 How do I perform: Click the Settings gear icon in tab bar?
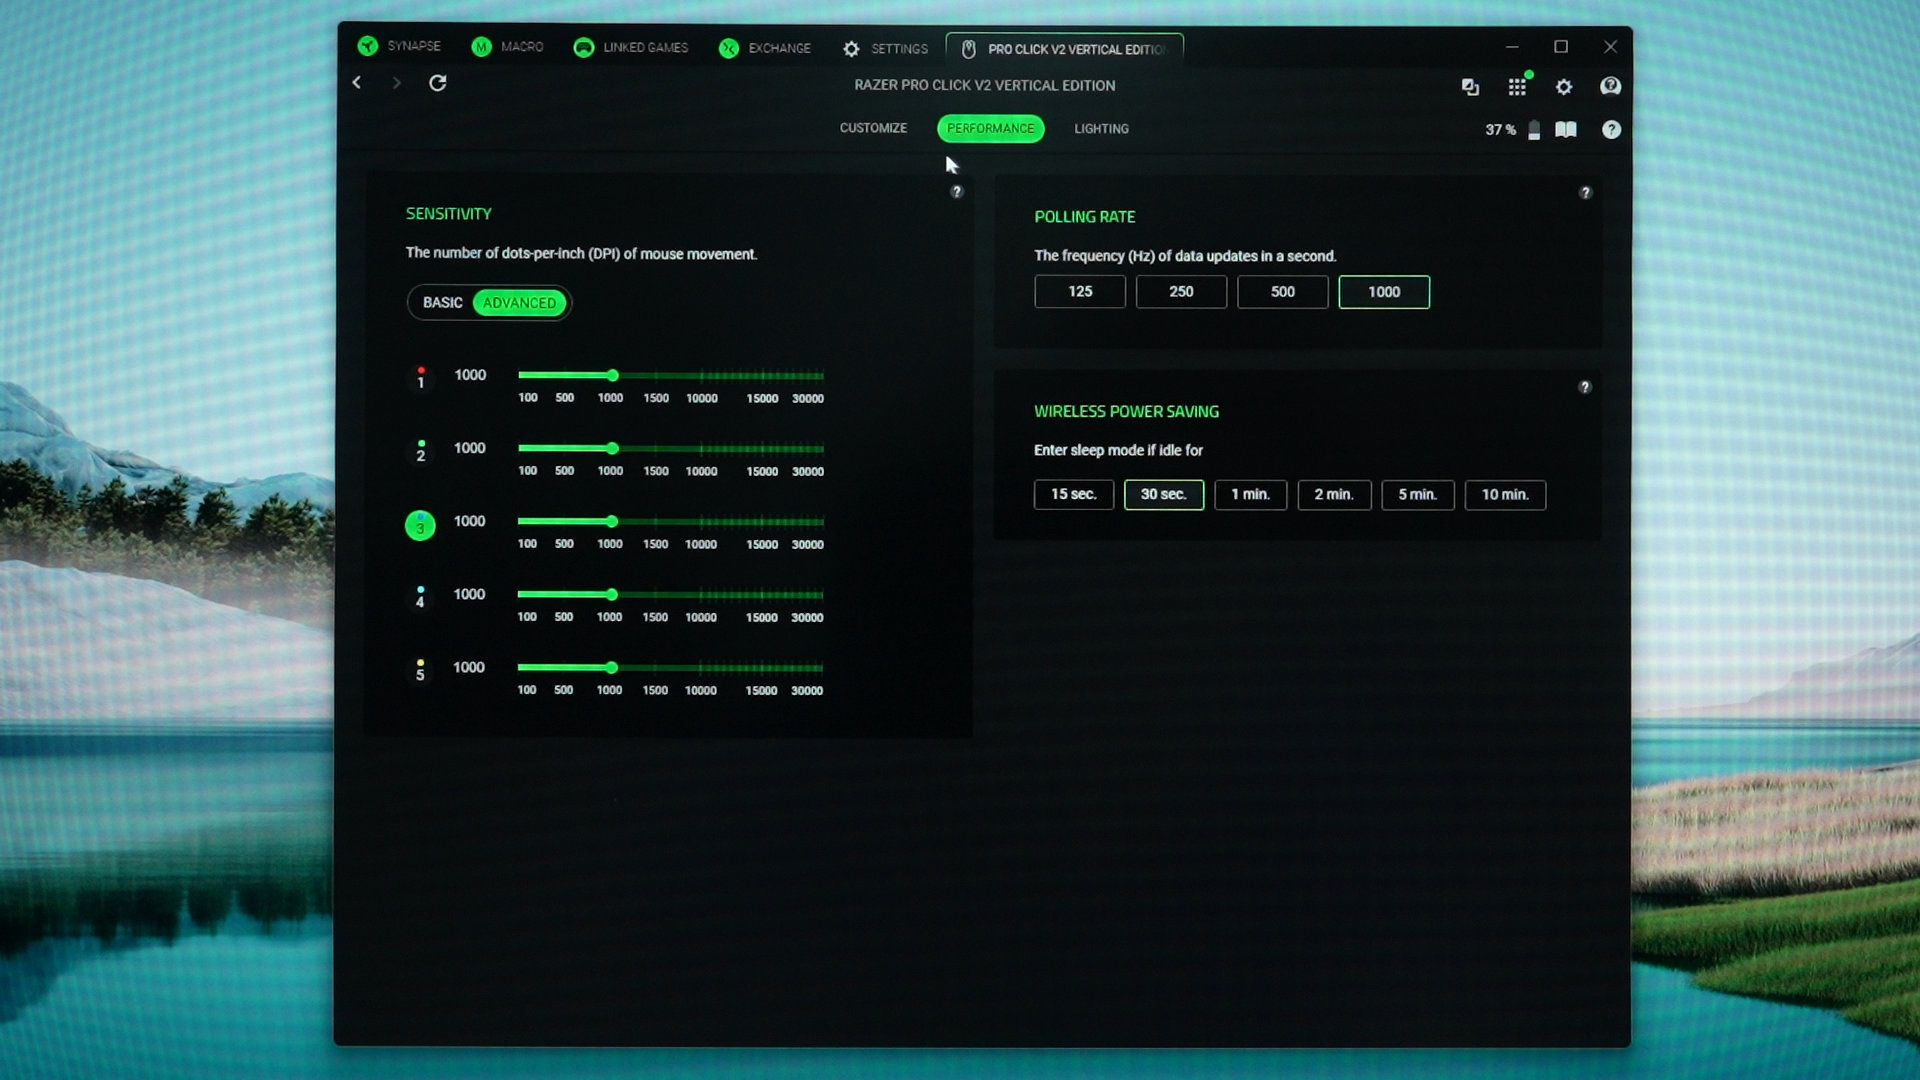point(851,49)
